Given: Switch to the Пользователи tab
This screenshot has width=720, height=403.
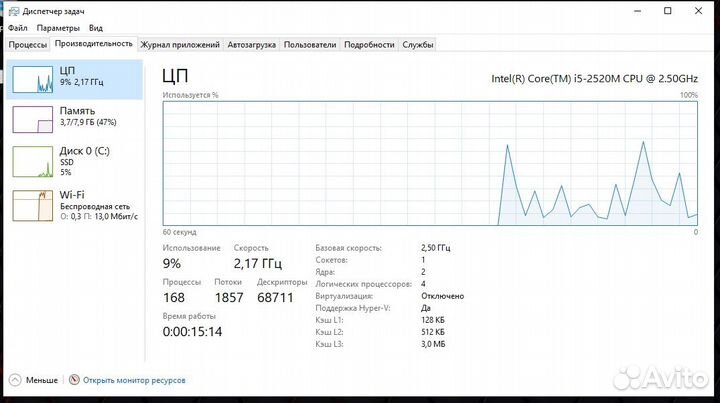Looking at the screenshot, I should pos(310,45).
